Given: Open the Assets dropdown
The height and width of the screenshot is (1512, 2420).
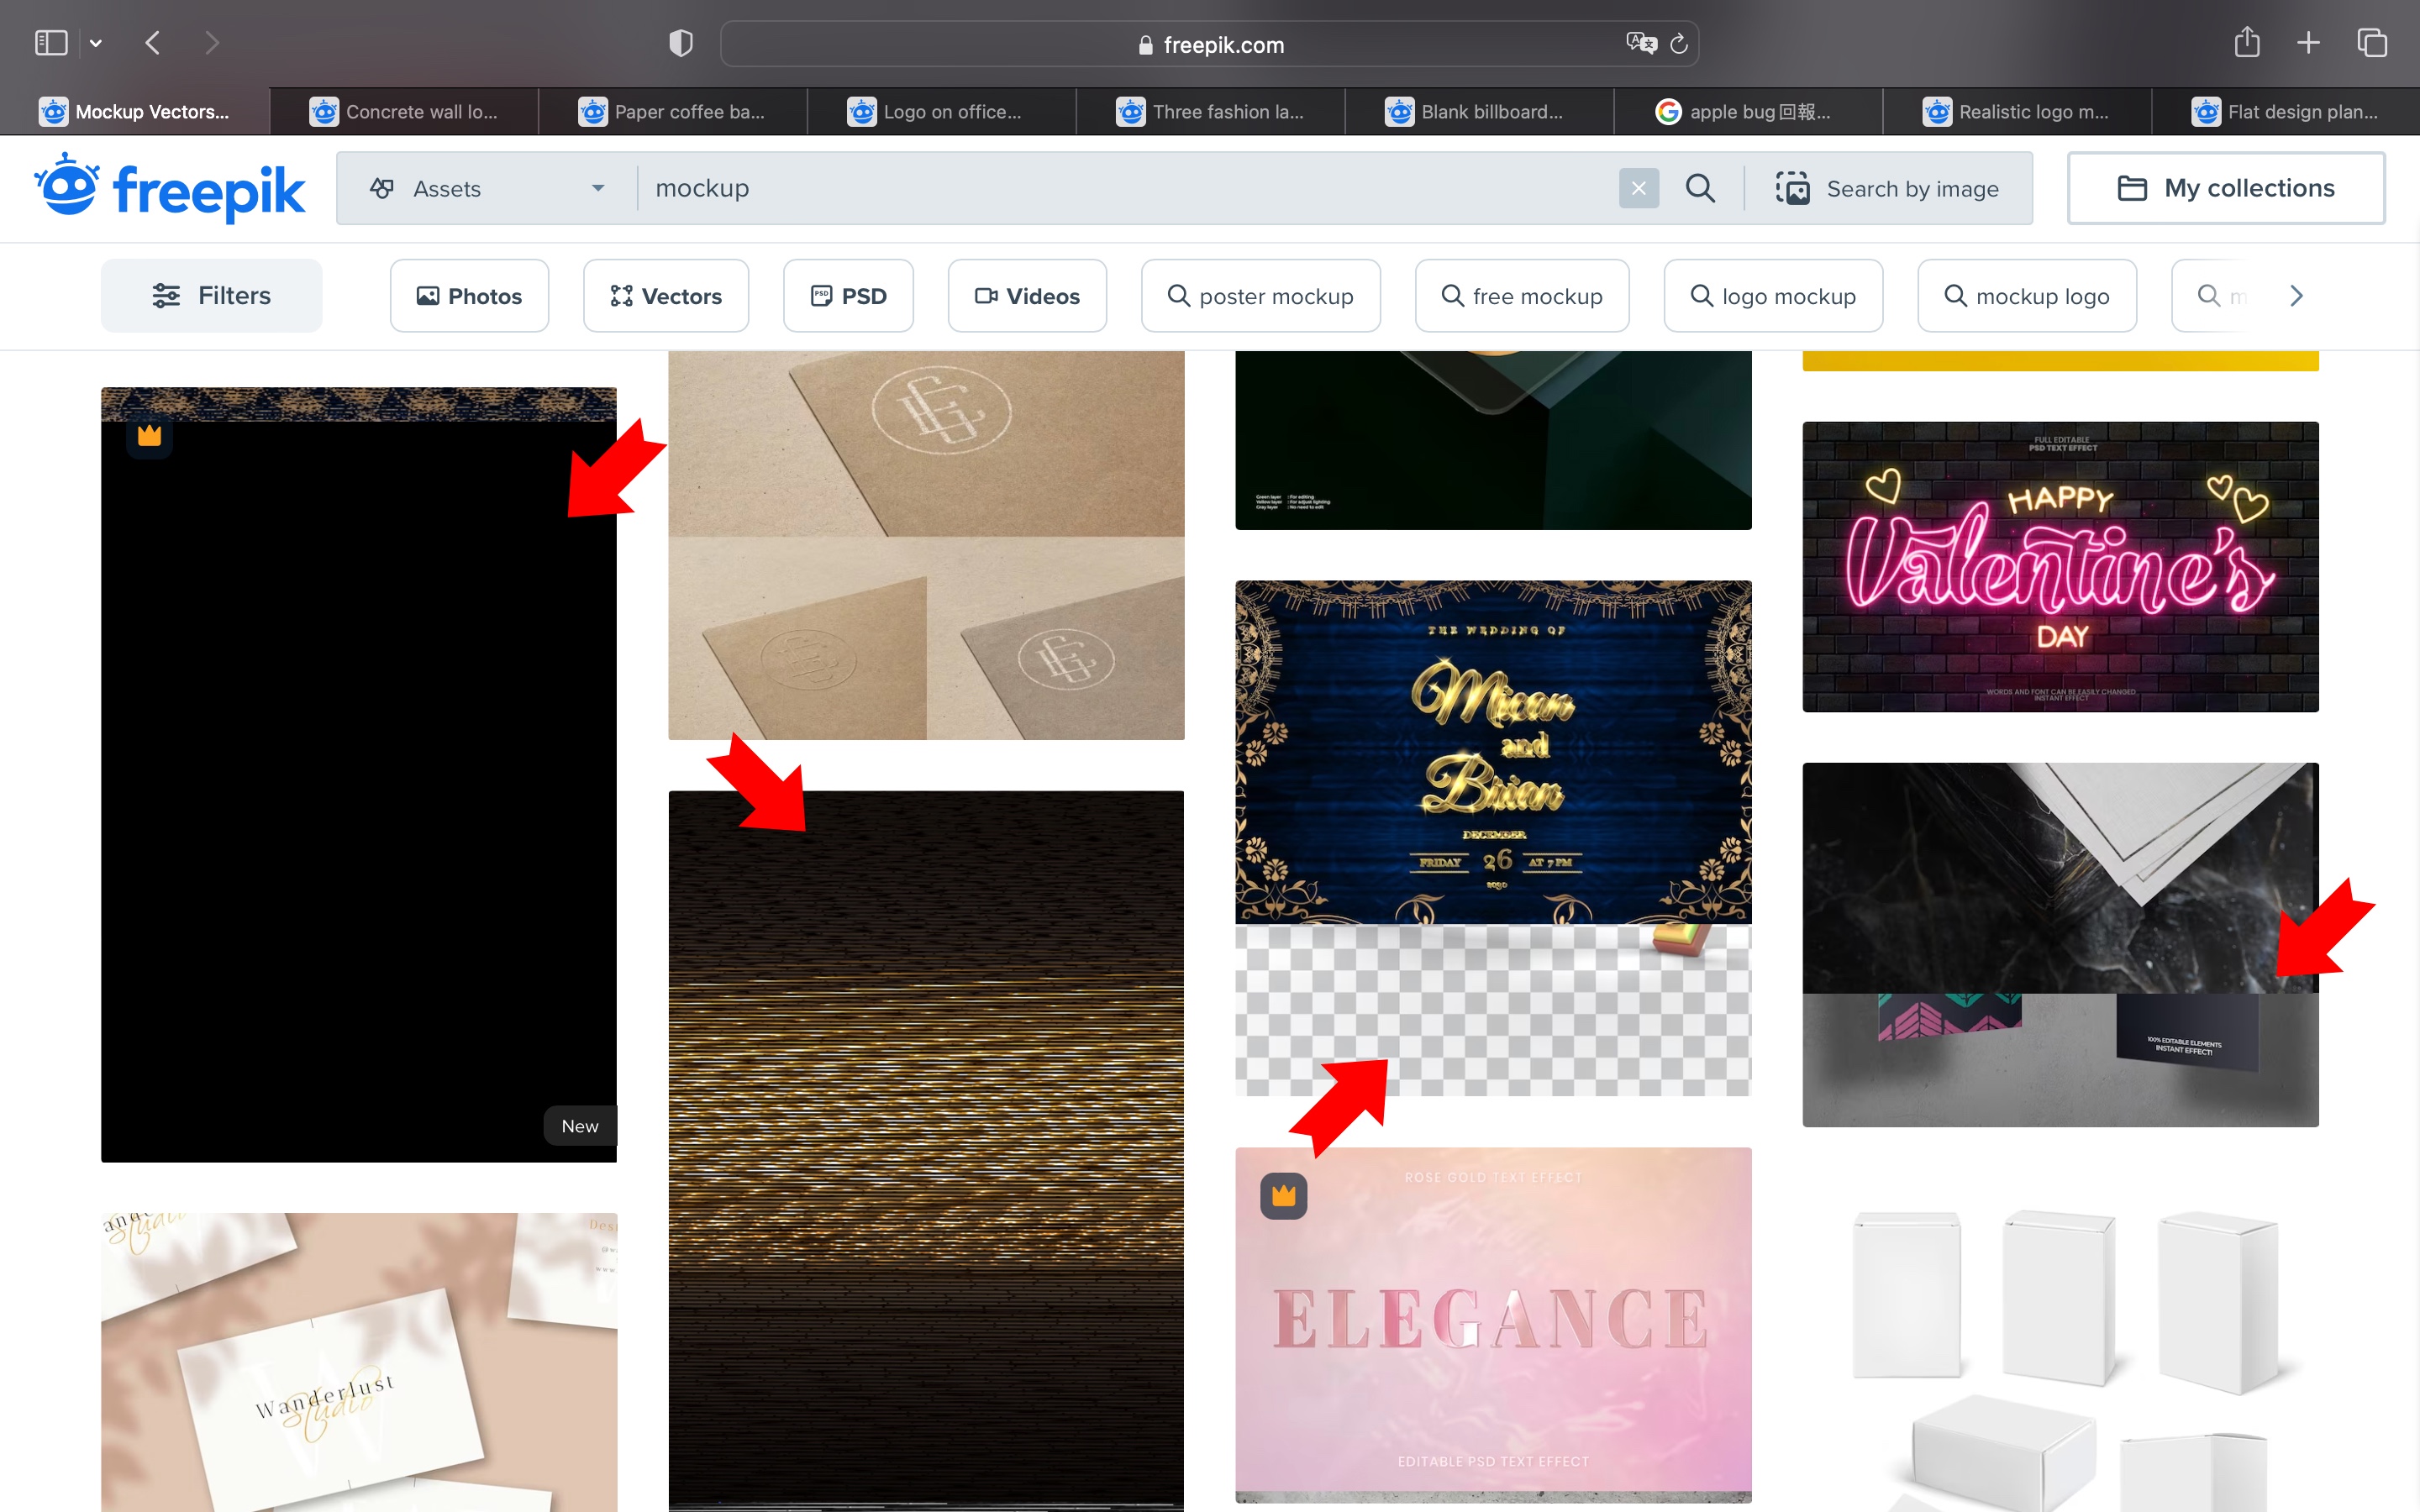Looking at the screenshot, I should click(x=487, y=188).
